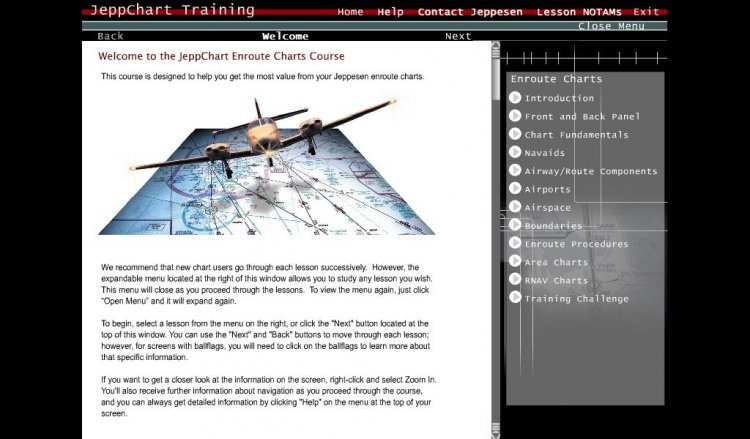
Task: Click the airplane over chart image
Action: coord(267,166)
